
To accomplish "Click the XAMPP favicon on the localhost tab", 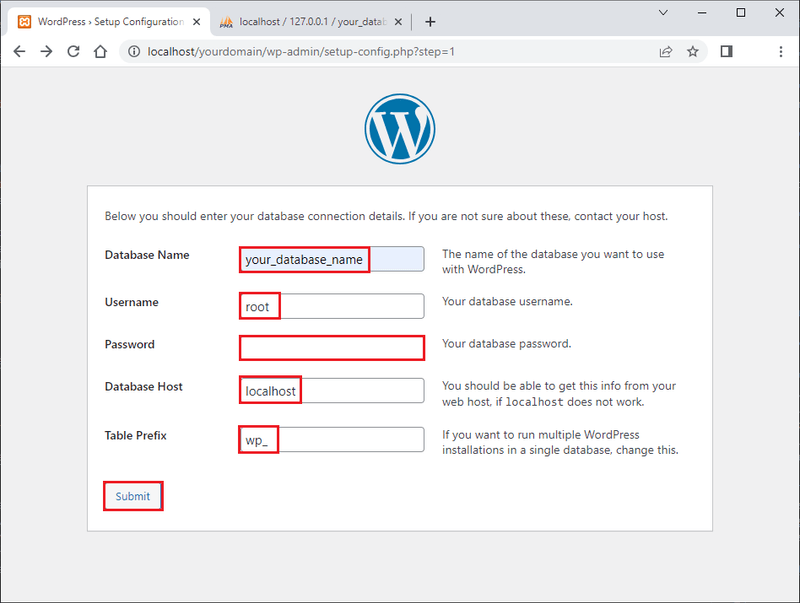I will (x=226, y=20).
